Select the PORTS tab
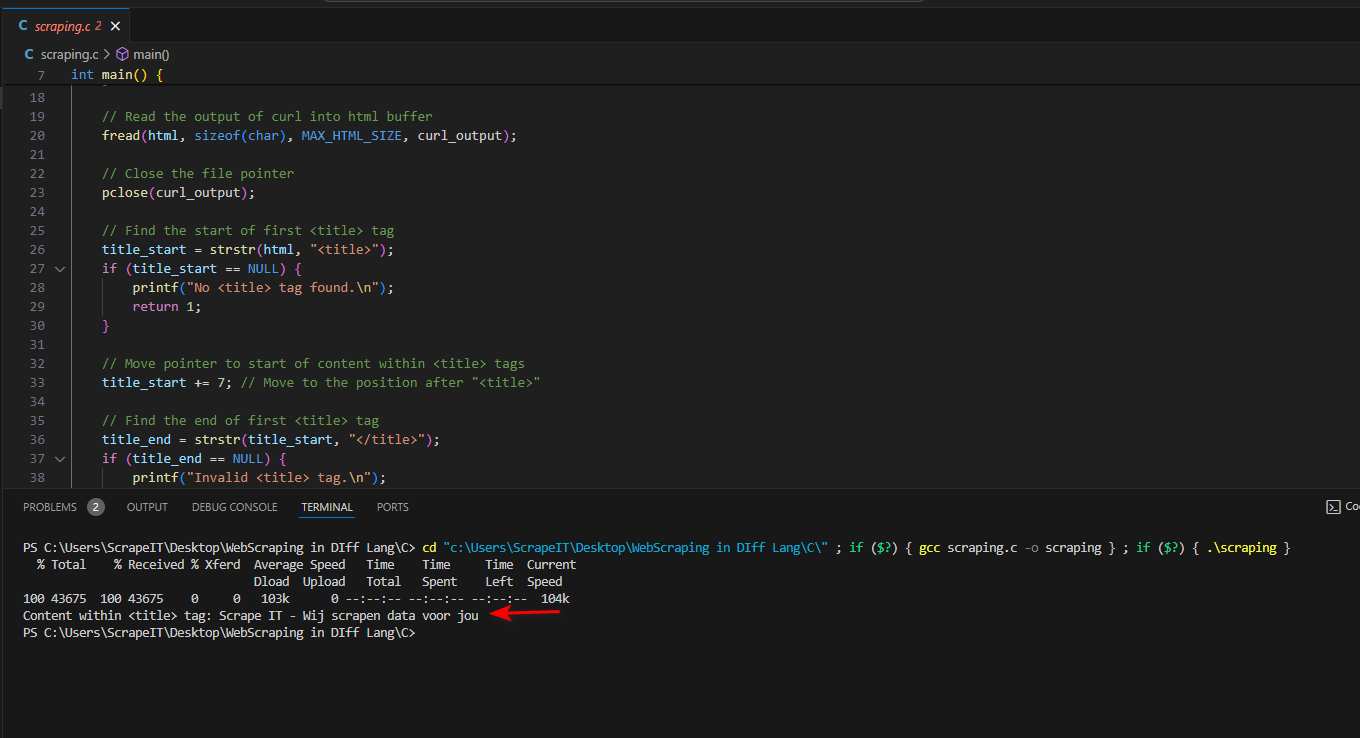 pyautogui.click(x=392, y=507)
